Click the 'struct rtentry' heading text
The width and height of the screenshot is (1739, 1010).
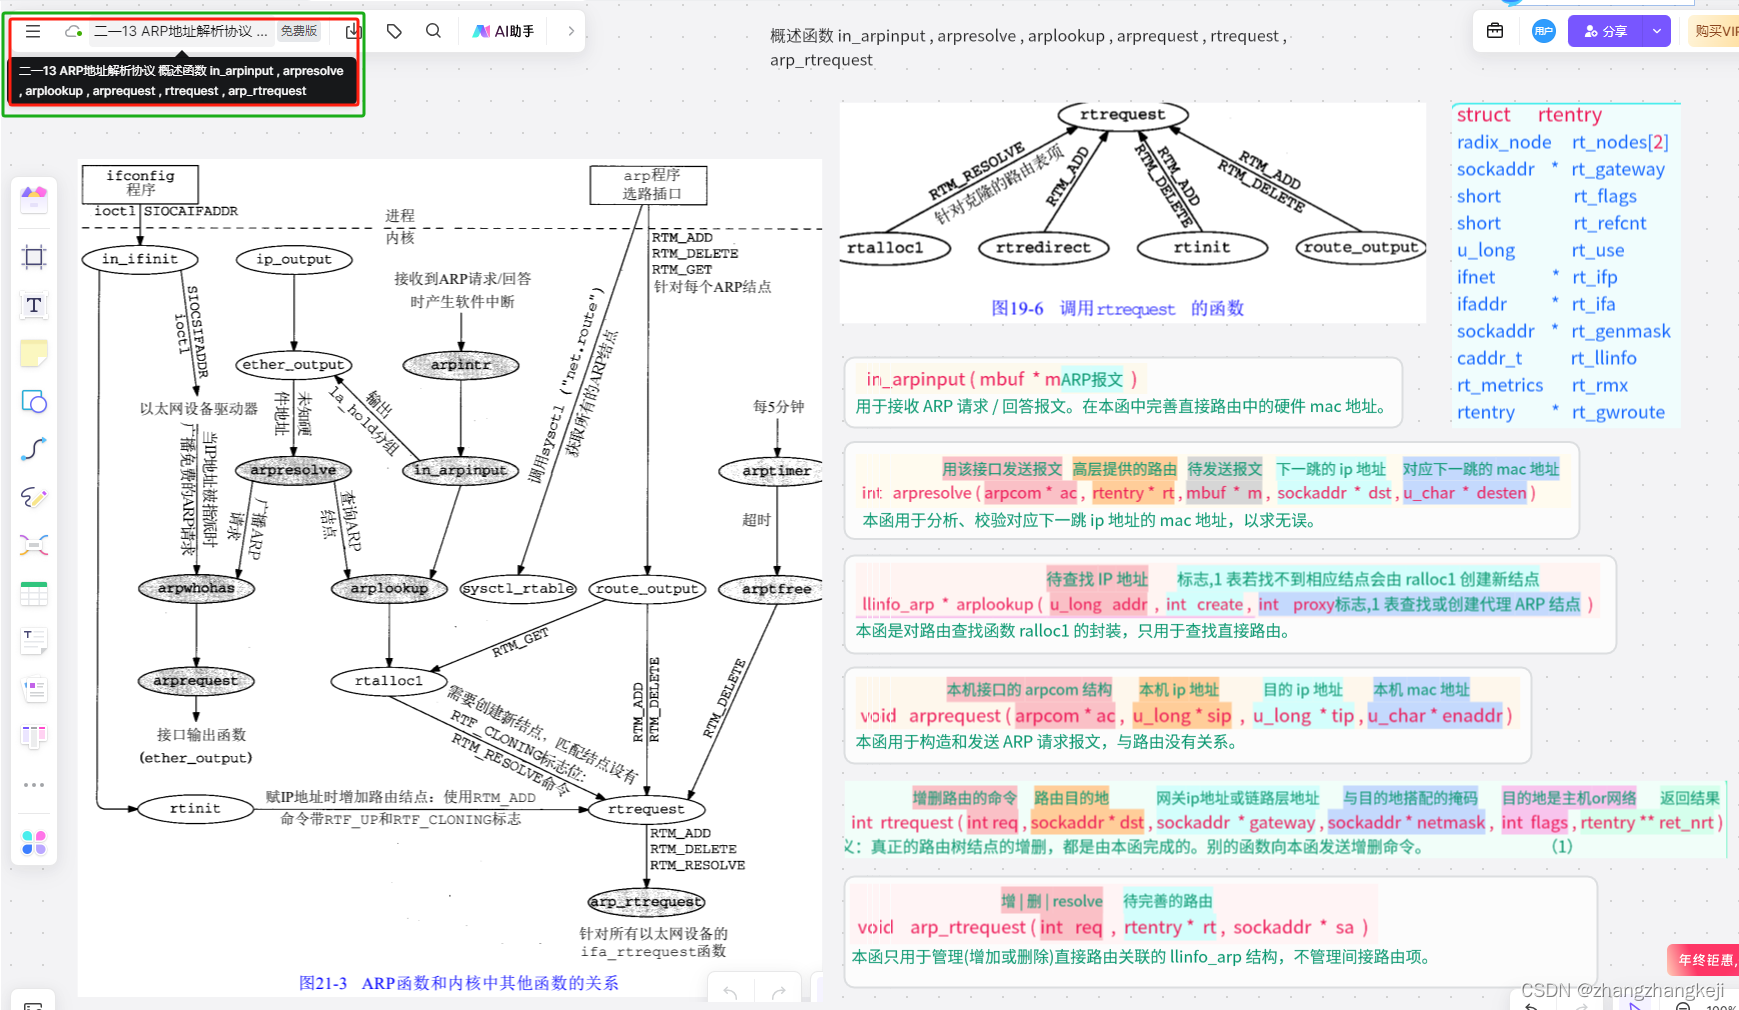point(1529,115)
